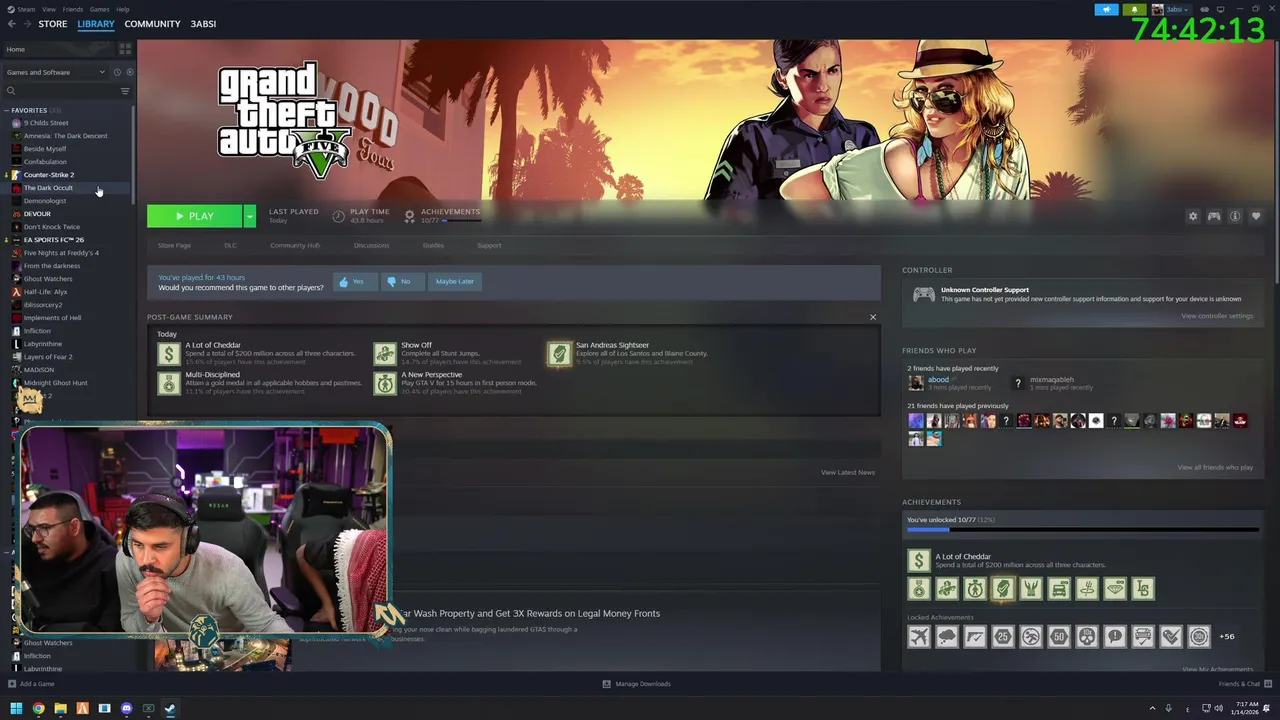This screenshot has width=1280, height=720.
Task: Click the library search magnifier icon
Action: [11, 91]
